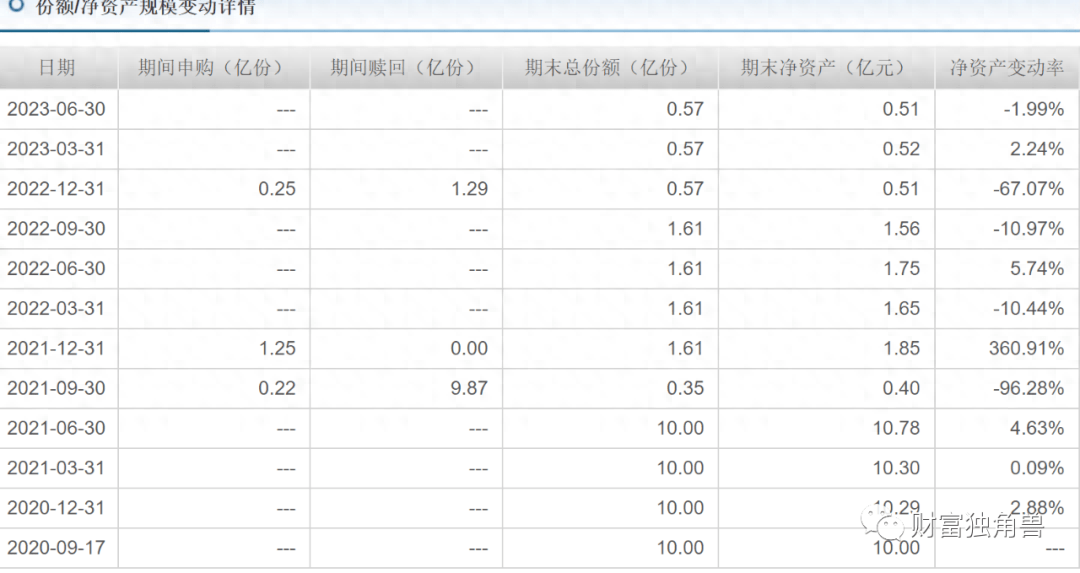The width and height of the screenshot is (1080, 573).
Task: Click the 2022-12-31 date cell
Action: click(56, 189)
